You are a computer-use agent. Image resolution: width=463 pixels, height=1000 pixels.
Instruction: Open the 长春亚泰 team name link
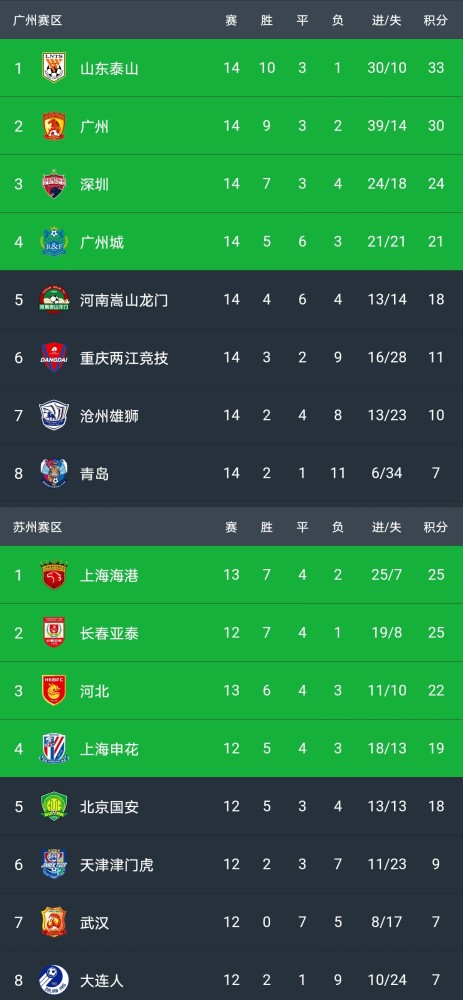110,633
